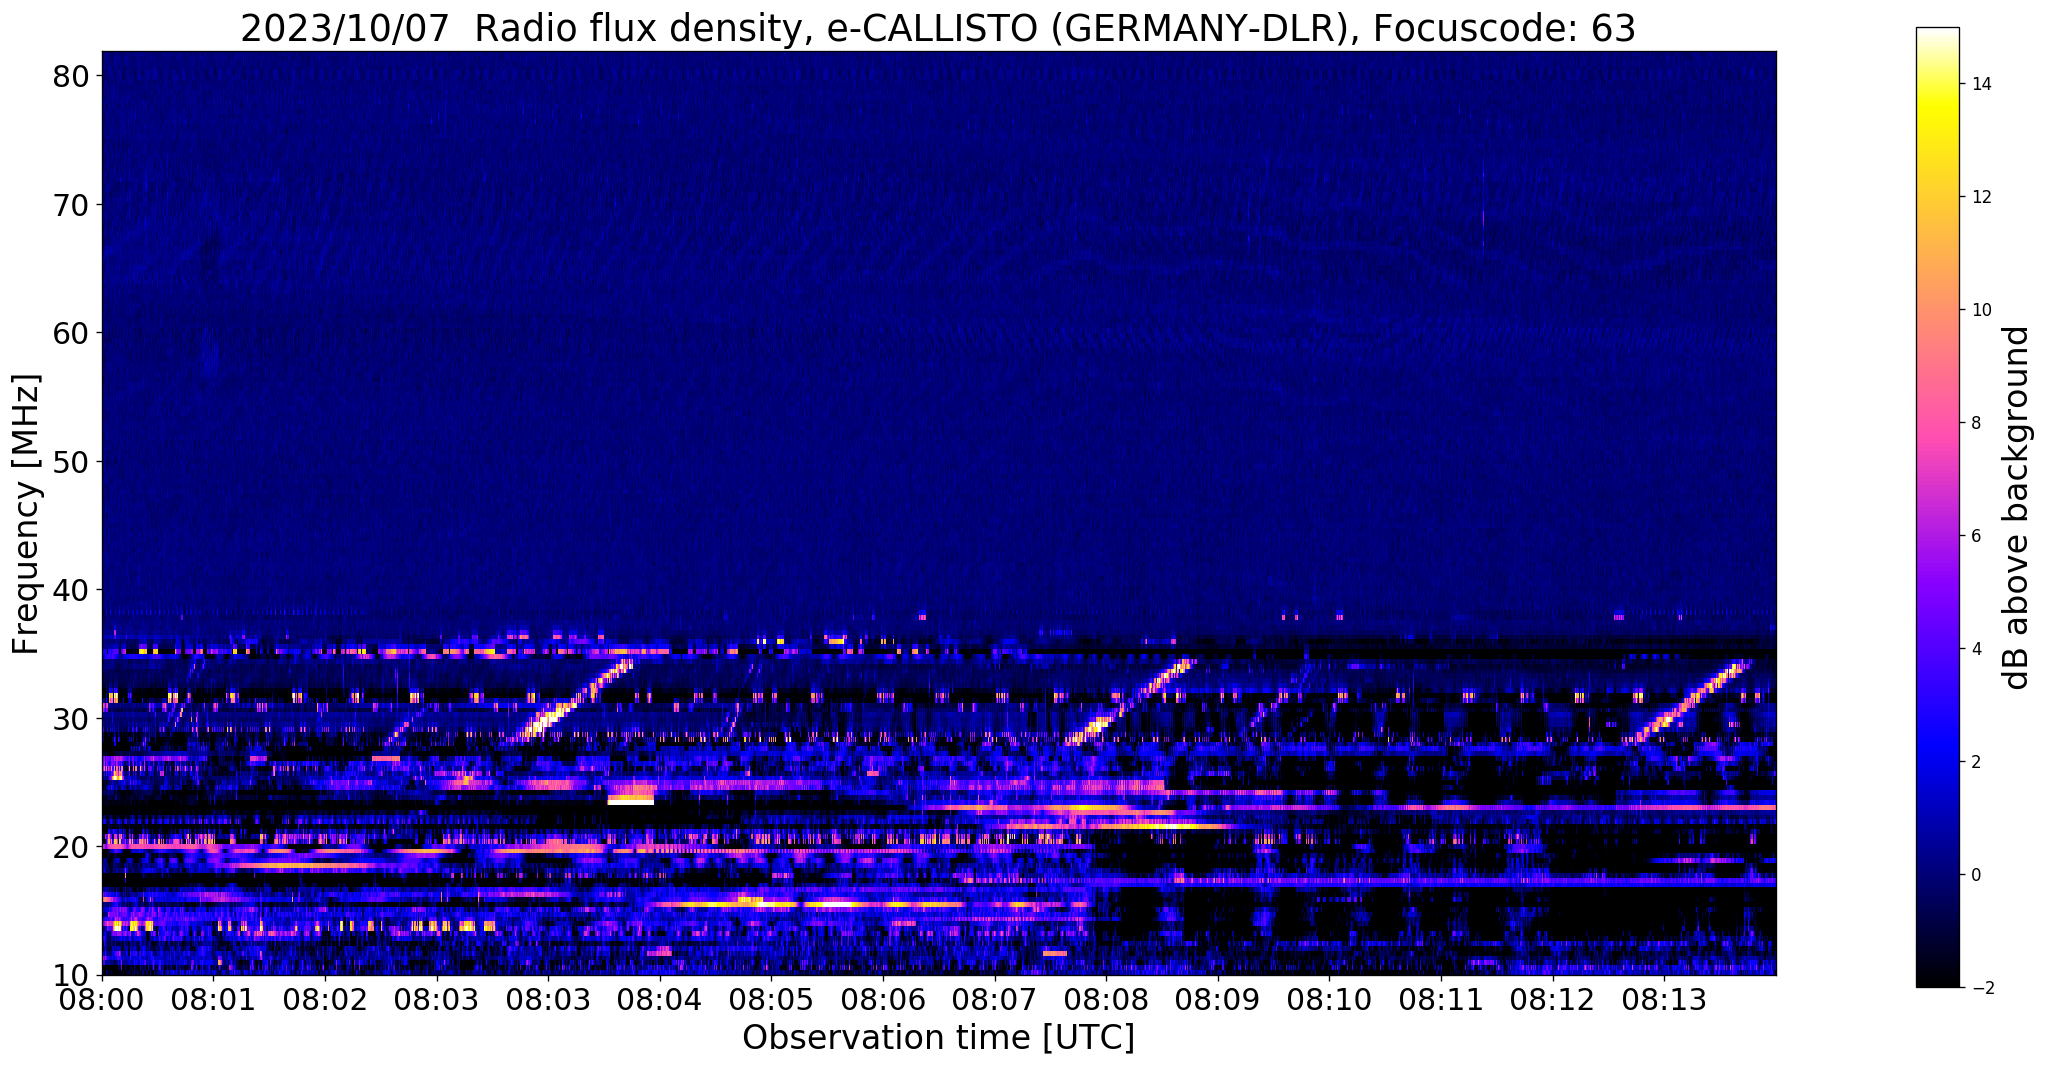Click the time axis tick label 08:09
This screenshot has width=2047, height=1067.
point(1218,998)
